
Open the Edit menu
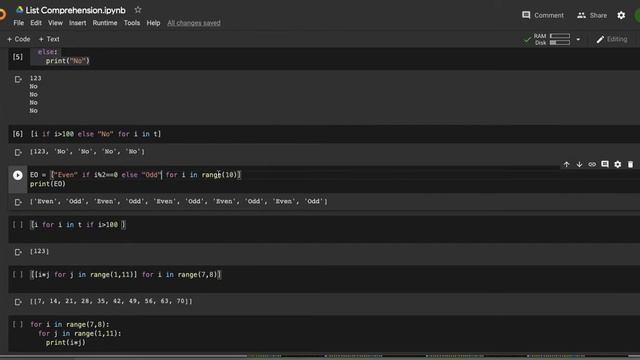click(36, 23)
